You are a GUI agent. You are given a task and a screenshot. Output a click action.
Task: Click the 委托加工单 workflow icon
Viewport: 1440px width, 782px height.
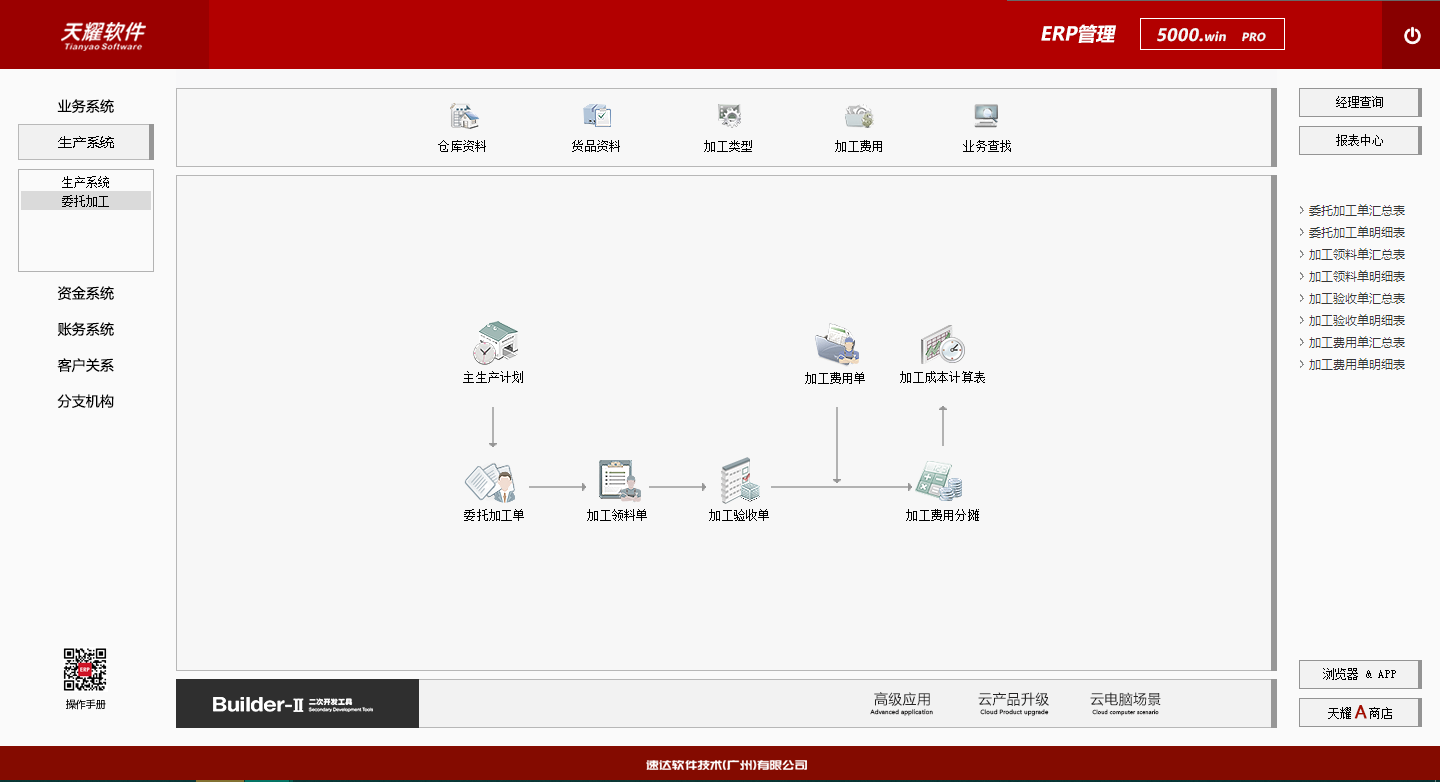tap(492, 490)
